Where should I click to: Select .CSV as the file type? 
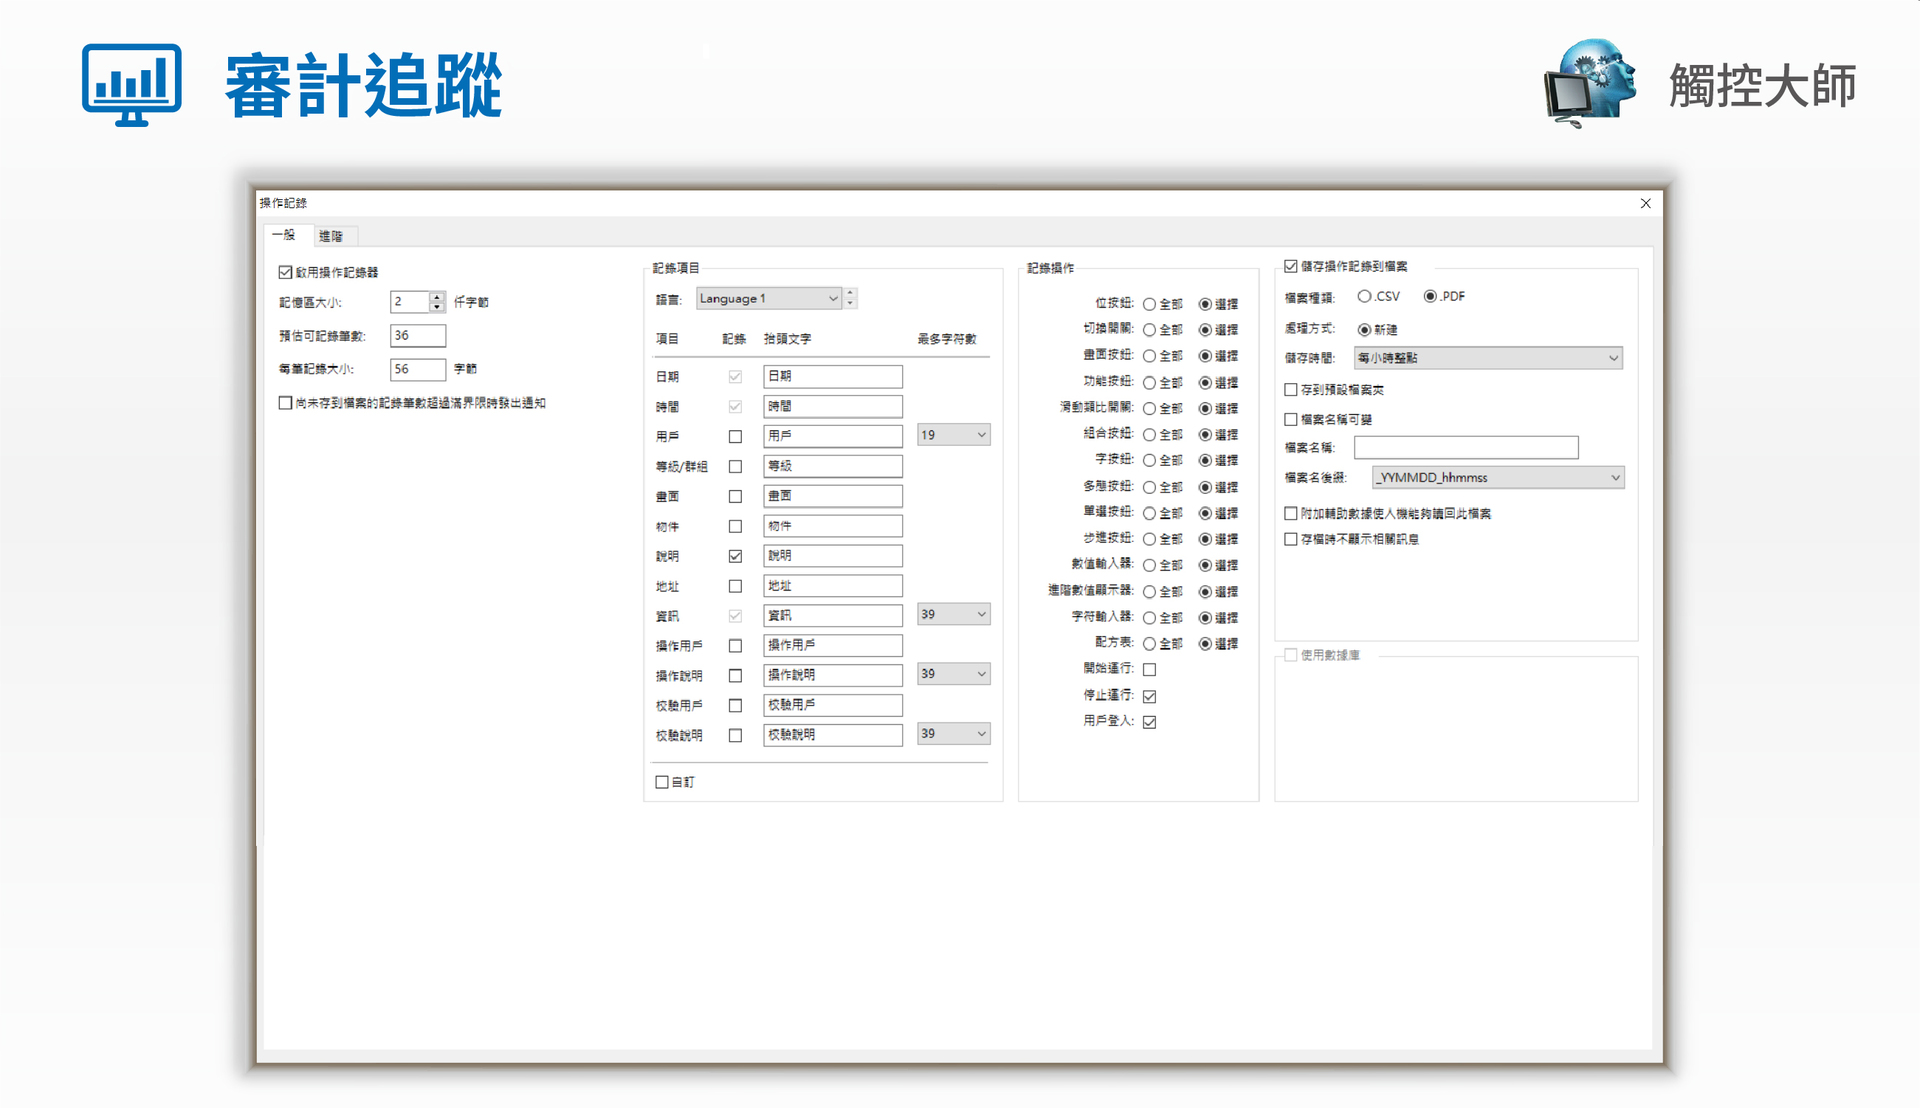click(1364, 297)
